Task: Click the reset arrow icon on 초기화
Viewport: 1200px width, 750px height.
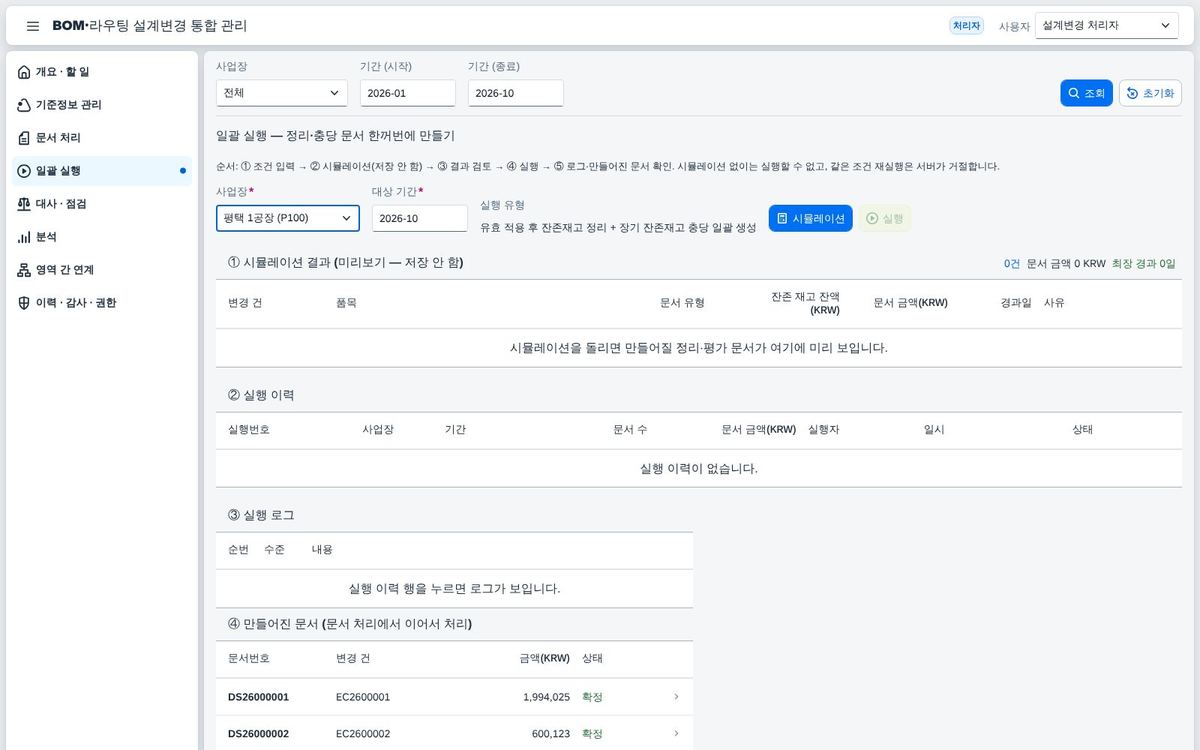Action: (1132, 93)
